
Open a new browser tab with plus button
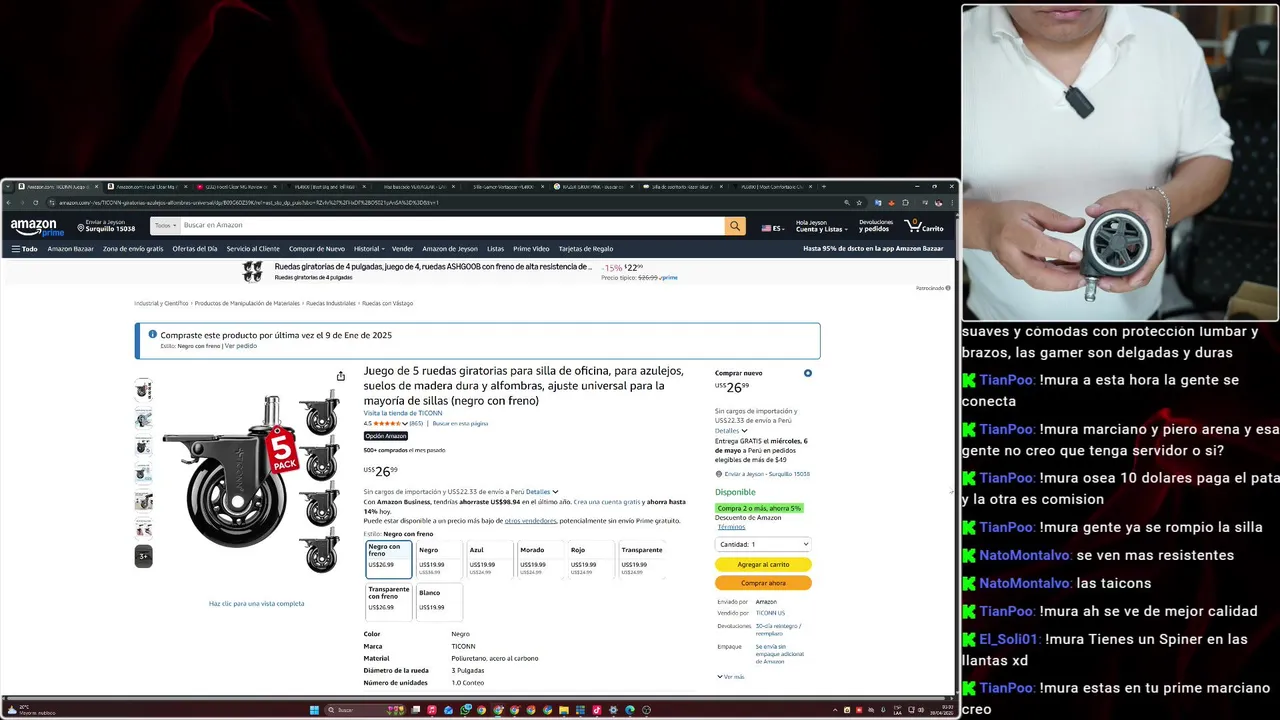tap(823, 186)
